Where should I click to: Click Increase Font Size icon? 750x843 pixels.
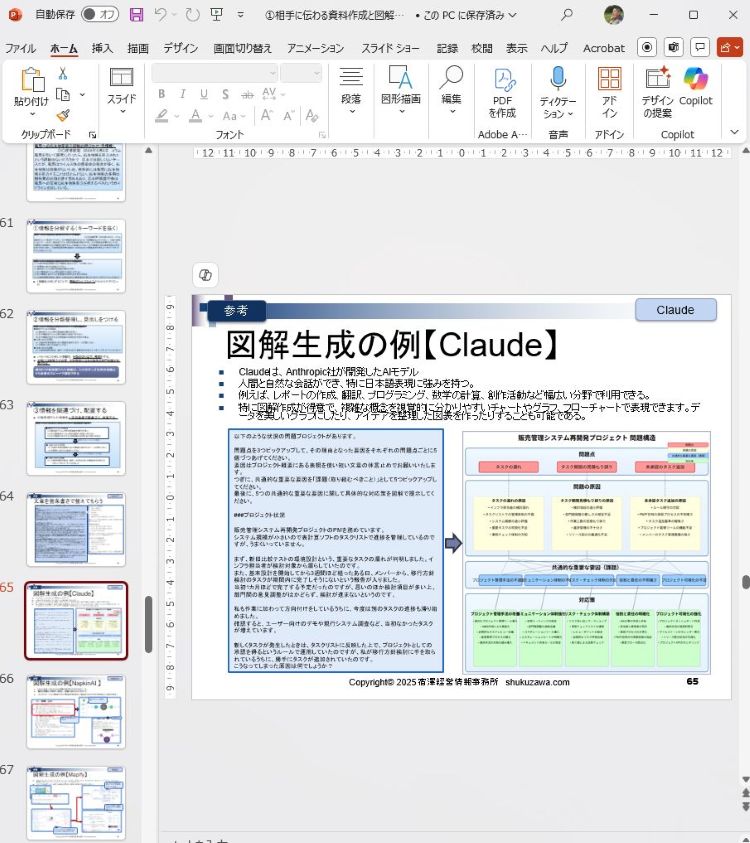click(267, 115)
